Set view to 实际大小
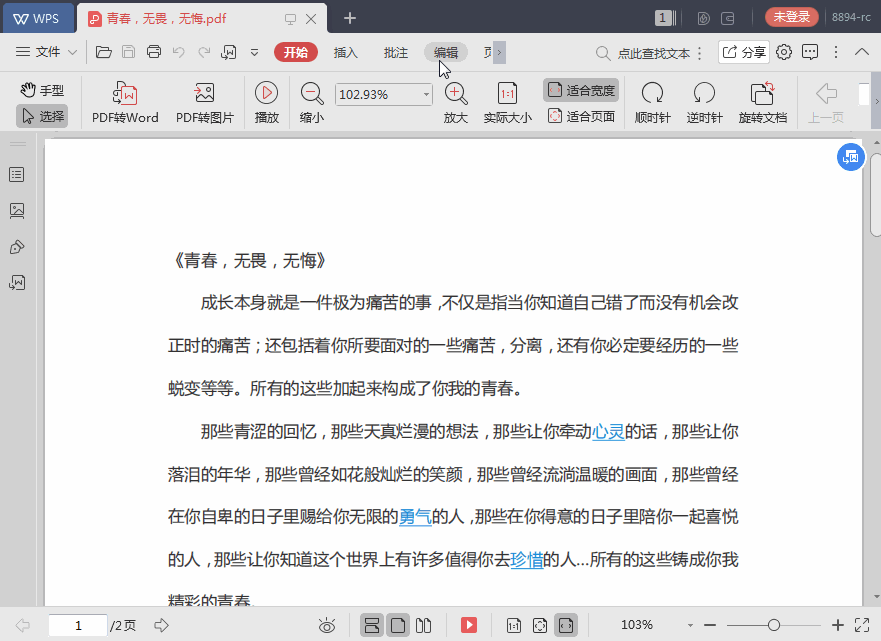Viewport: 881px width, 641px height. pyautogui.click(x=507, y=102)
